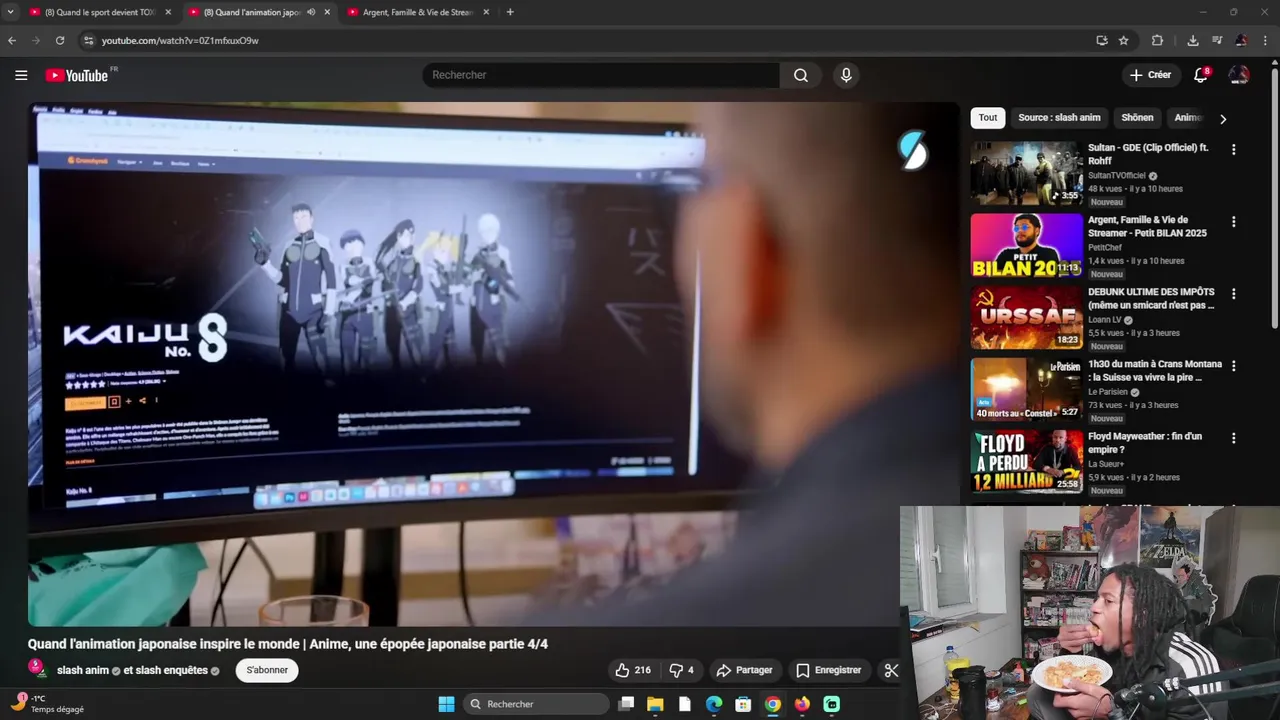Open options for Floyd Mayweather video

pyautogui.click(x=1233, y=438)
